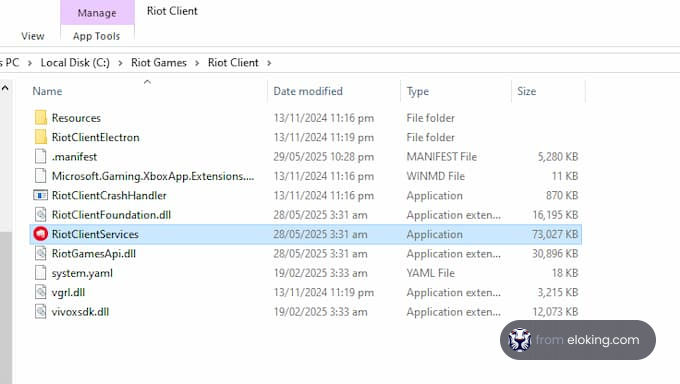Select the RiotClientFoundation.dll file name

[x=111, y=215]
